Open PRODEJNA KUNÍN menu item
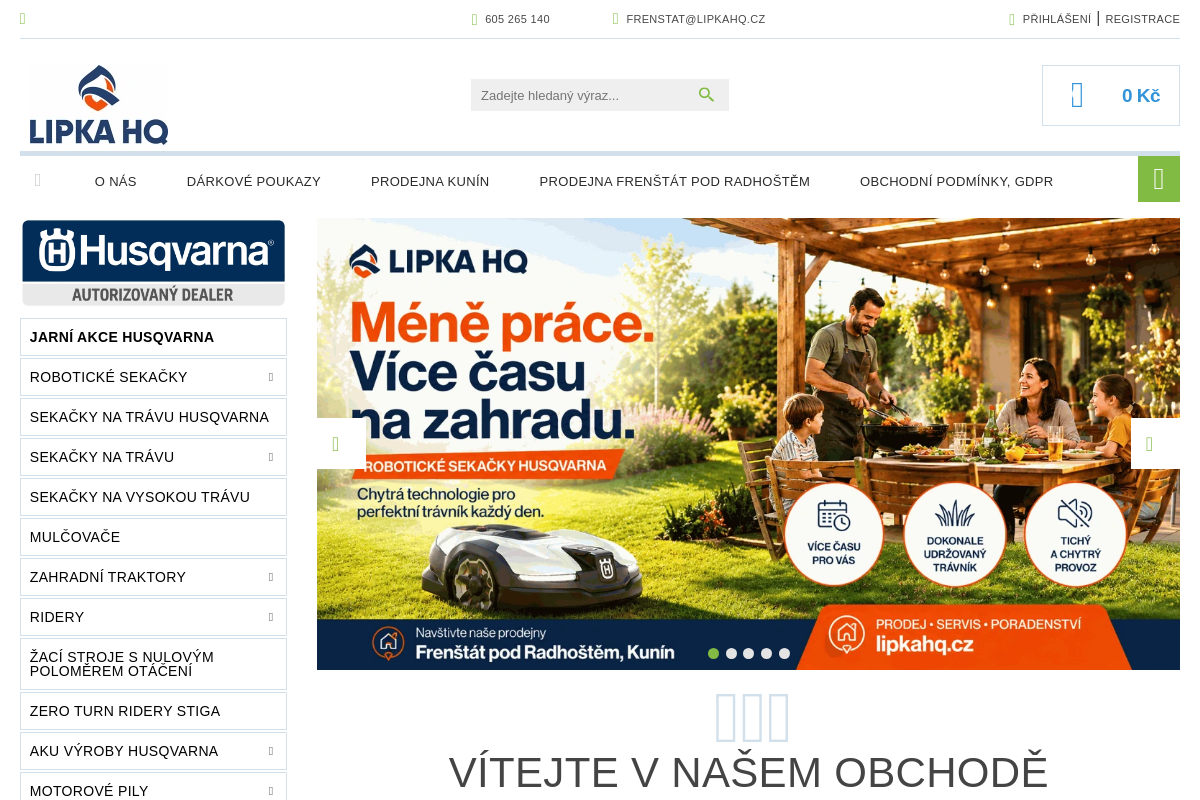The height and width of the screenshot is (800, 1200). pos(430,181)
